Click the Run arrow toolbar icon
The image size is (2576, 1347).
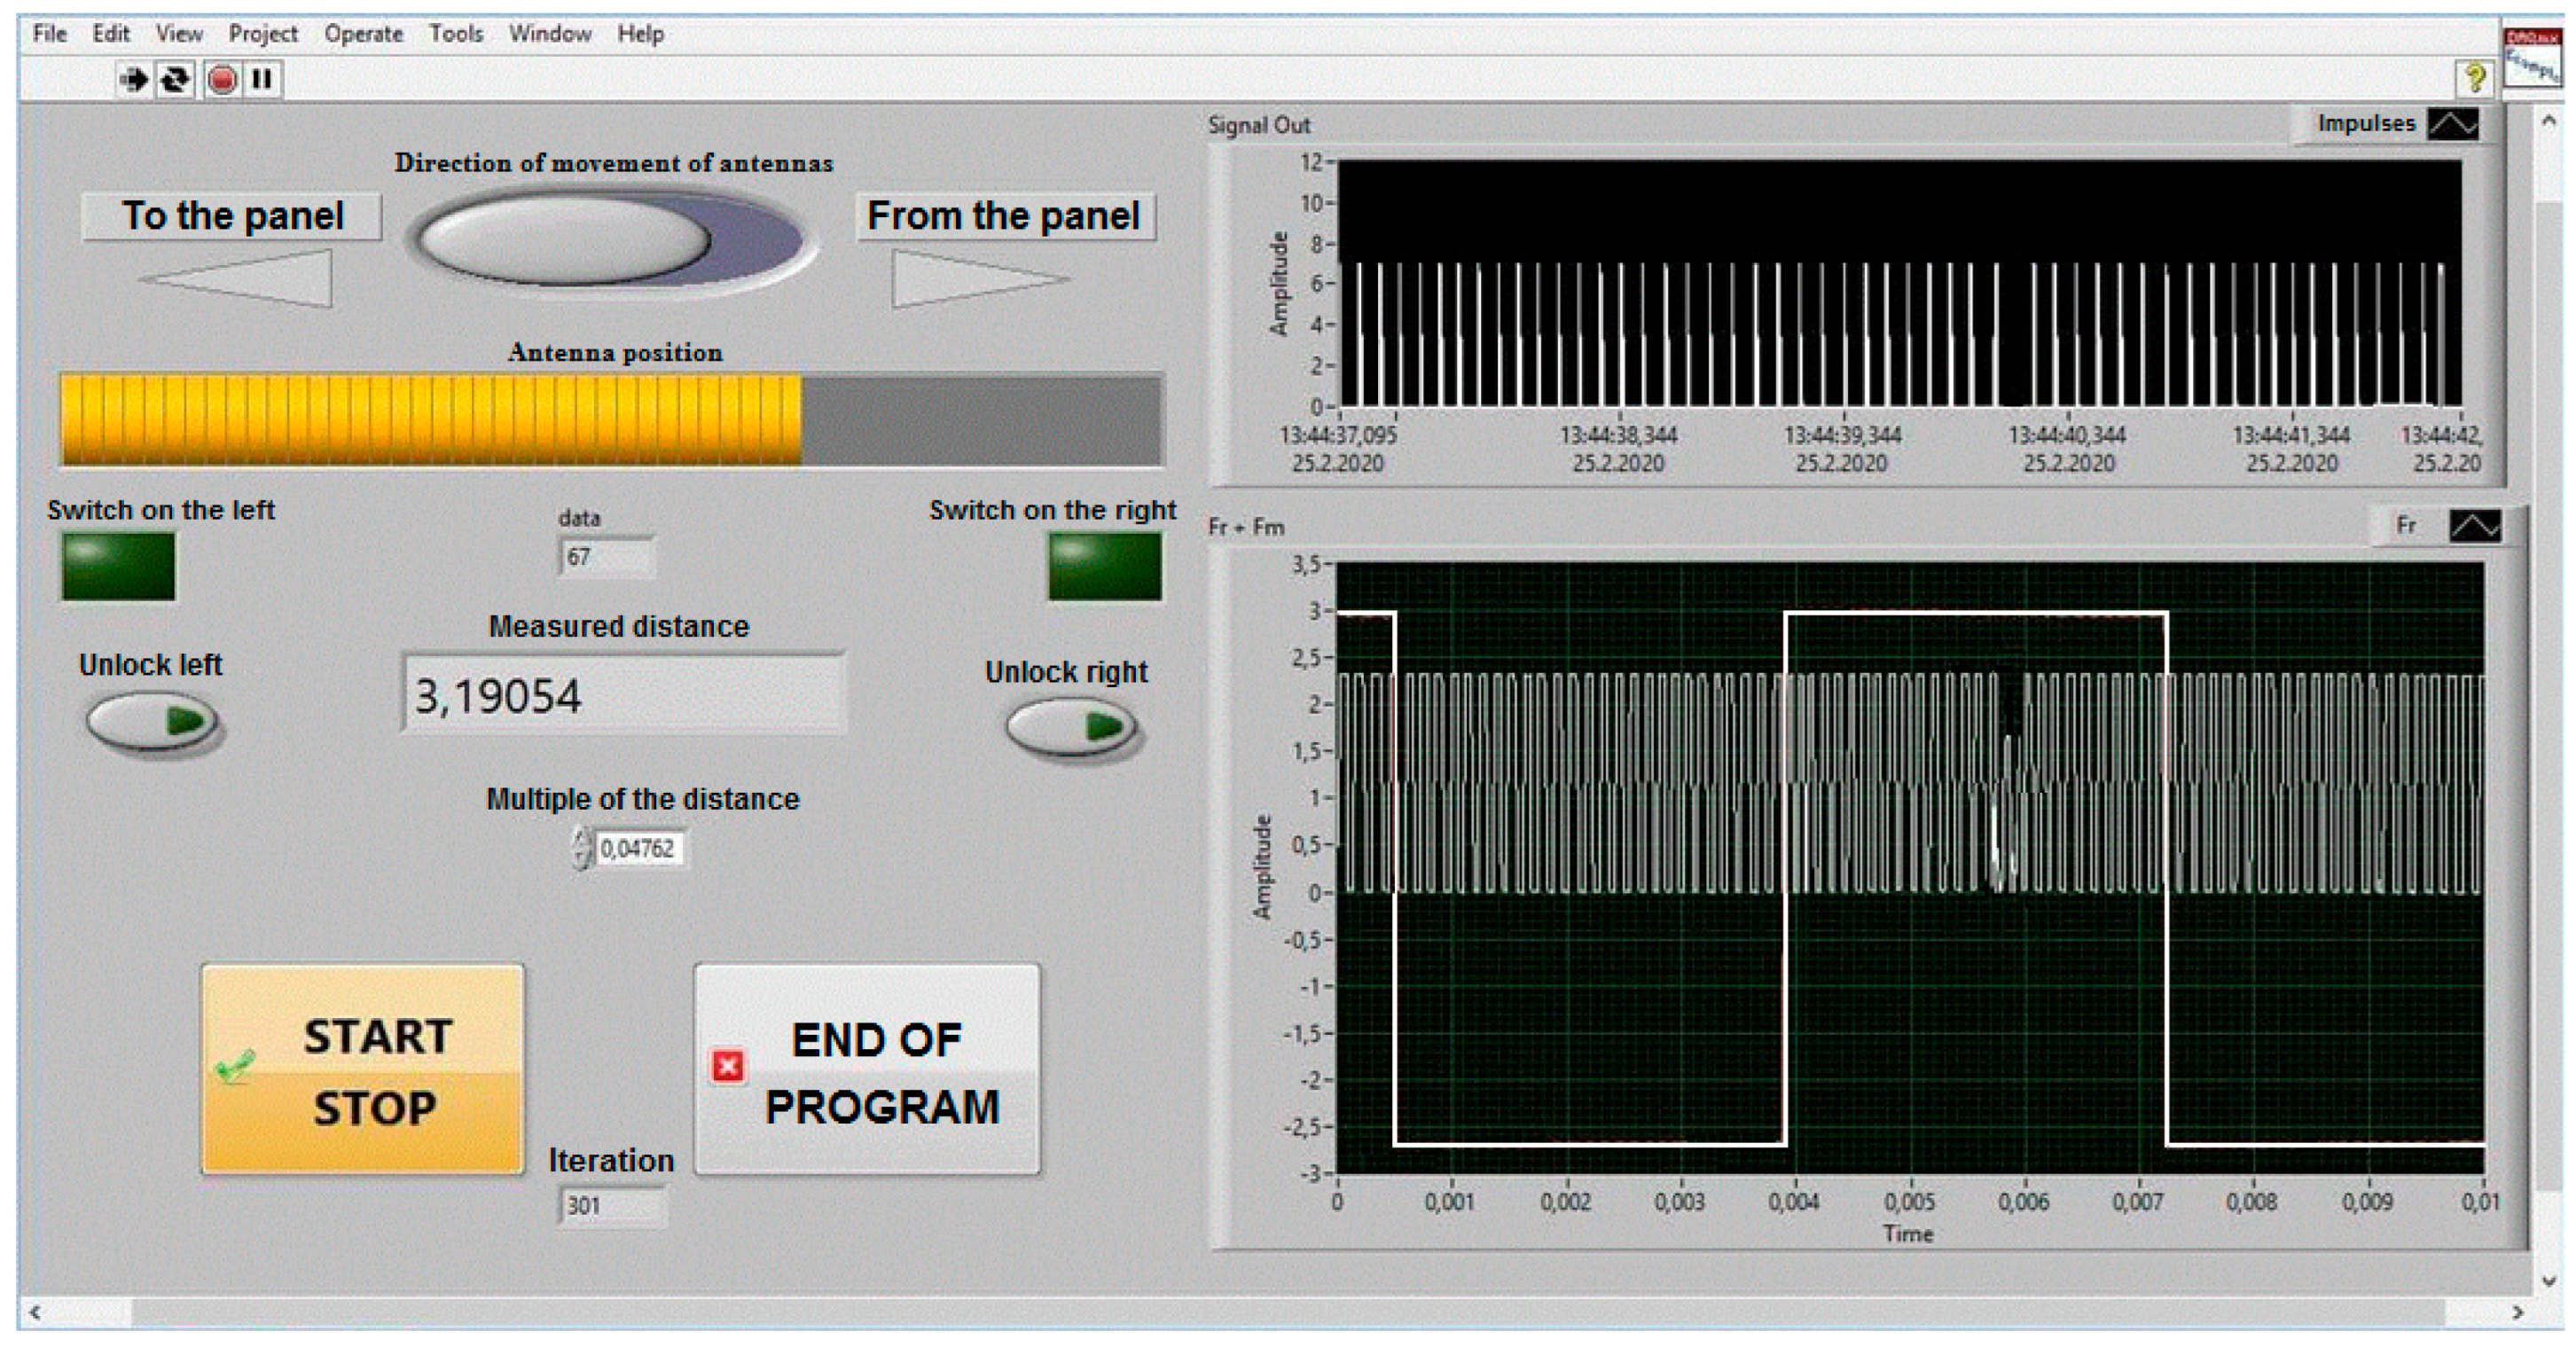[x=133, y=79]
